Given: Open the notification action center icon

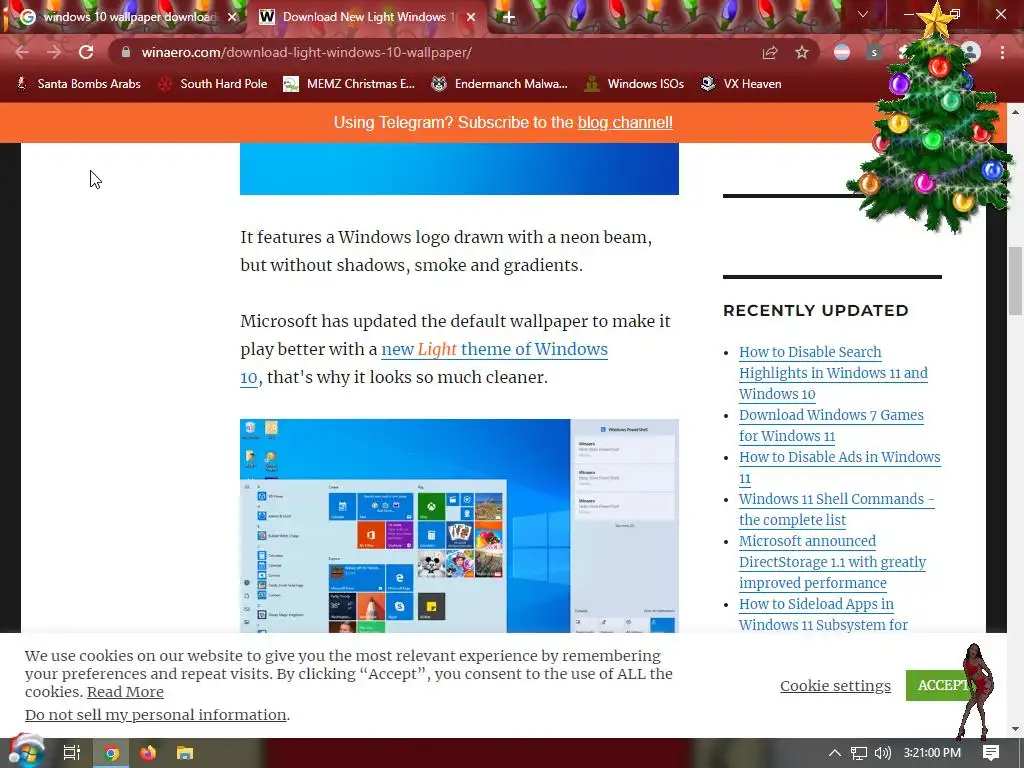Looking at the screenshot, I should [x=991, y=753].
